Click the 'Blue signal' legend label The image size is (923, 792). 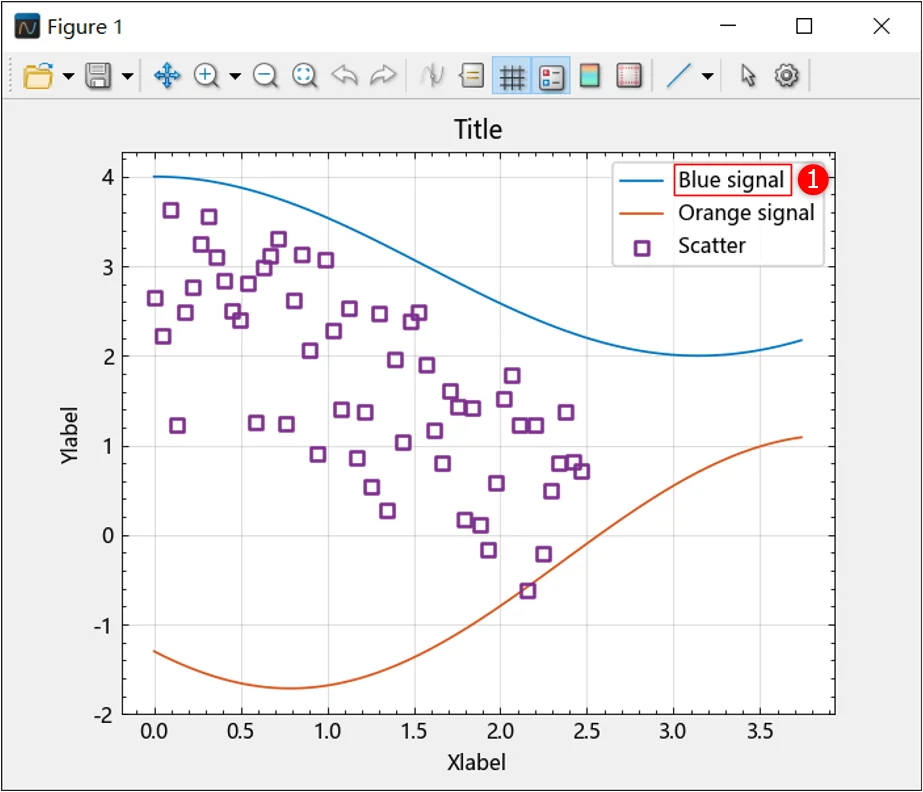click(x=731, y=180)
